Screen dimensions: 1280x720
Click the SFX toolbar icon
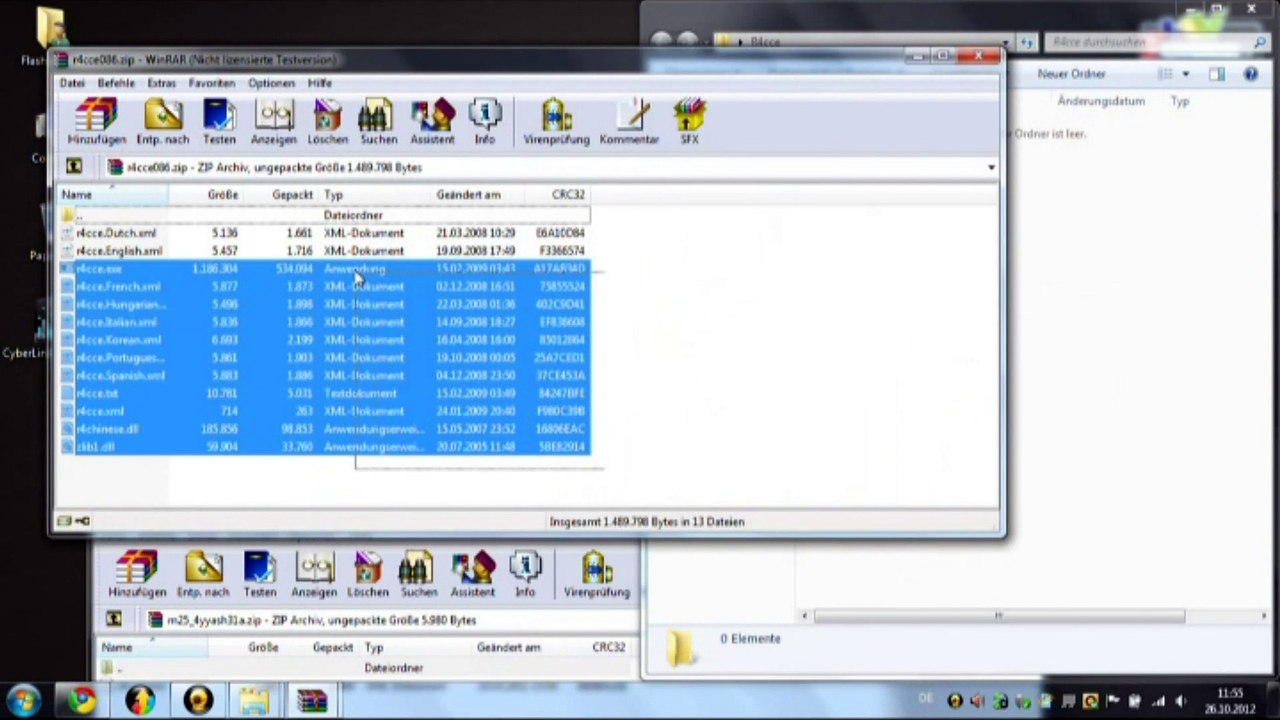689,122
